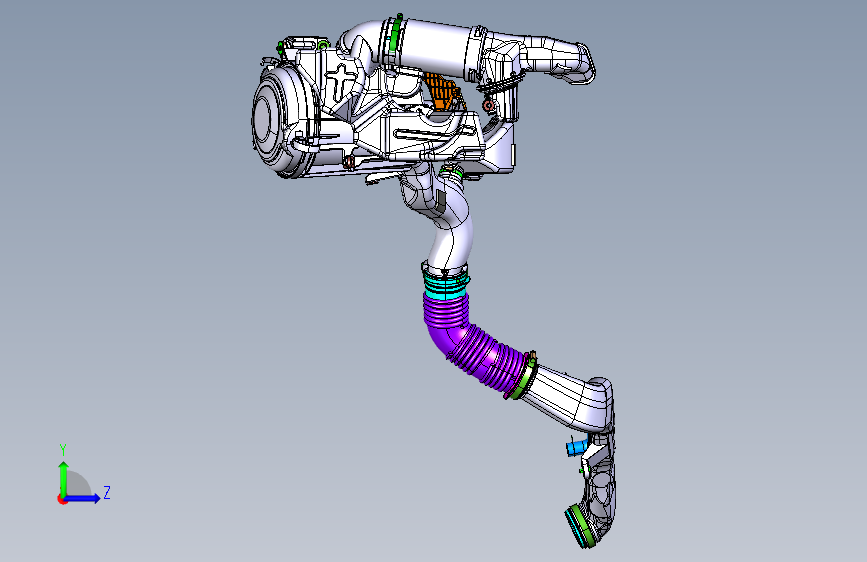Select the green outlet ring at duct bottom
Screen dimensions: 867x562
coord(582,524)
